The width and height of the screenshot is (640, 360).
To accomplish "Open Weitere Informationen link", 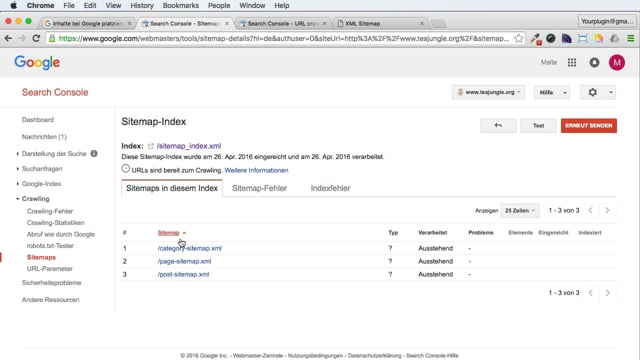I will click(256, 170).
